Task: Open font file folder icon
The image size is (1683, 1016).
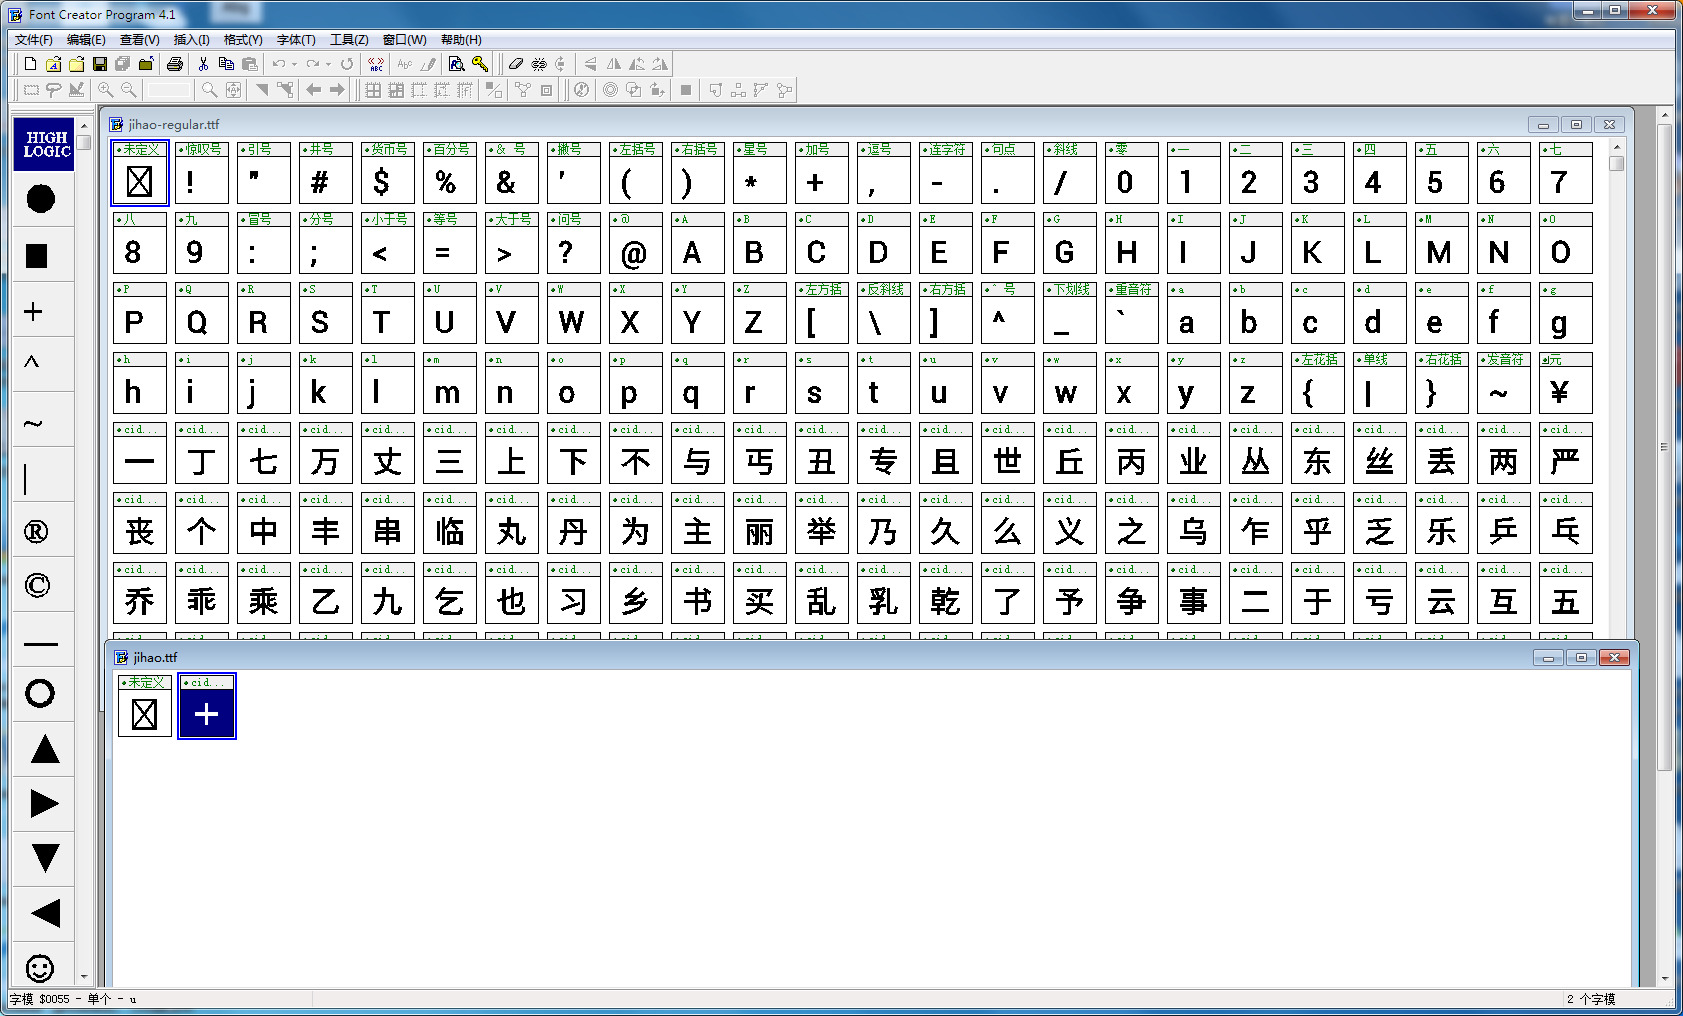Action: pos(76,64)
